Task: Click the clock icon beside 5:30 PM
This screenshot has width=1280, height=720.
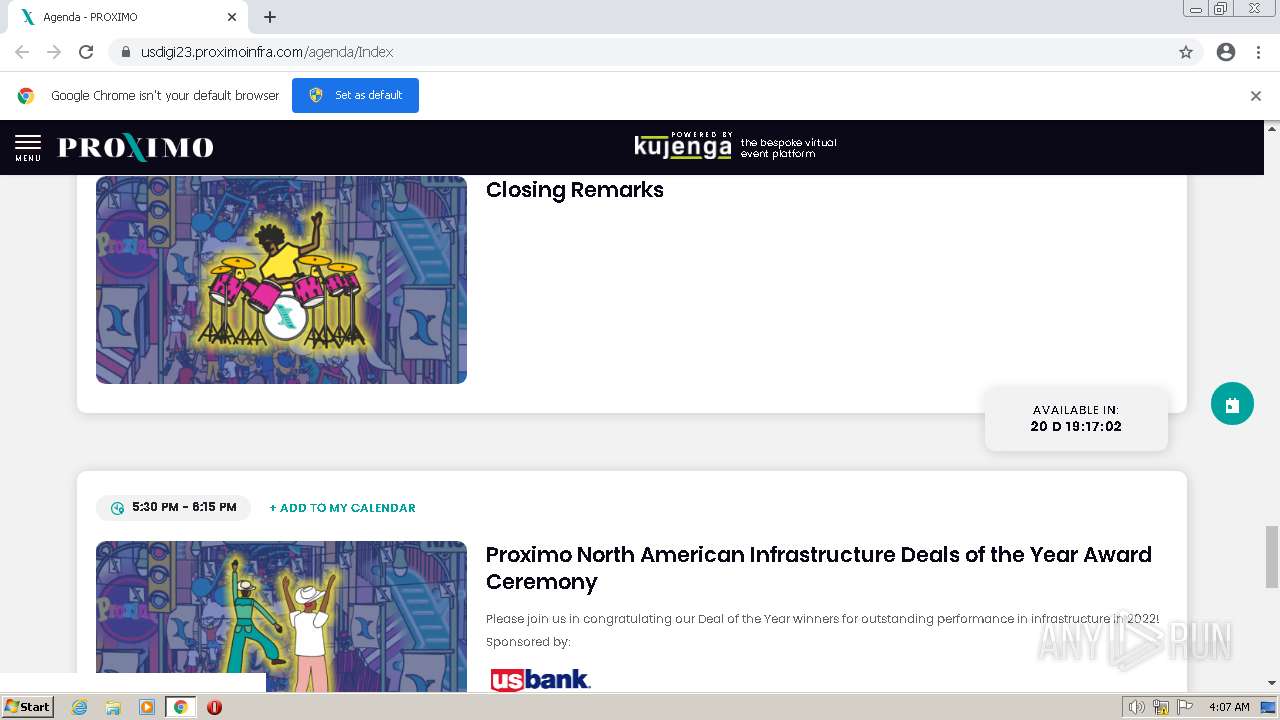Action: point(118,508)
